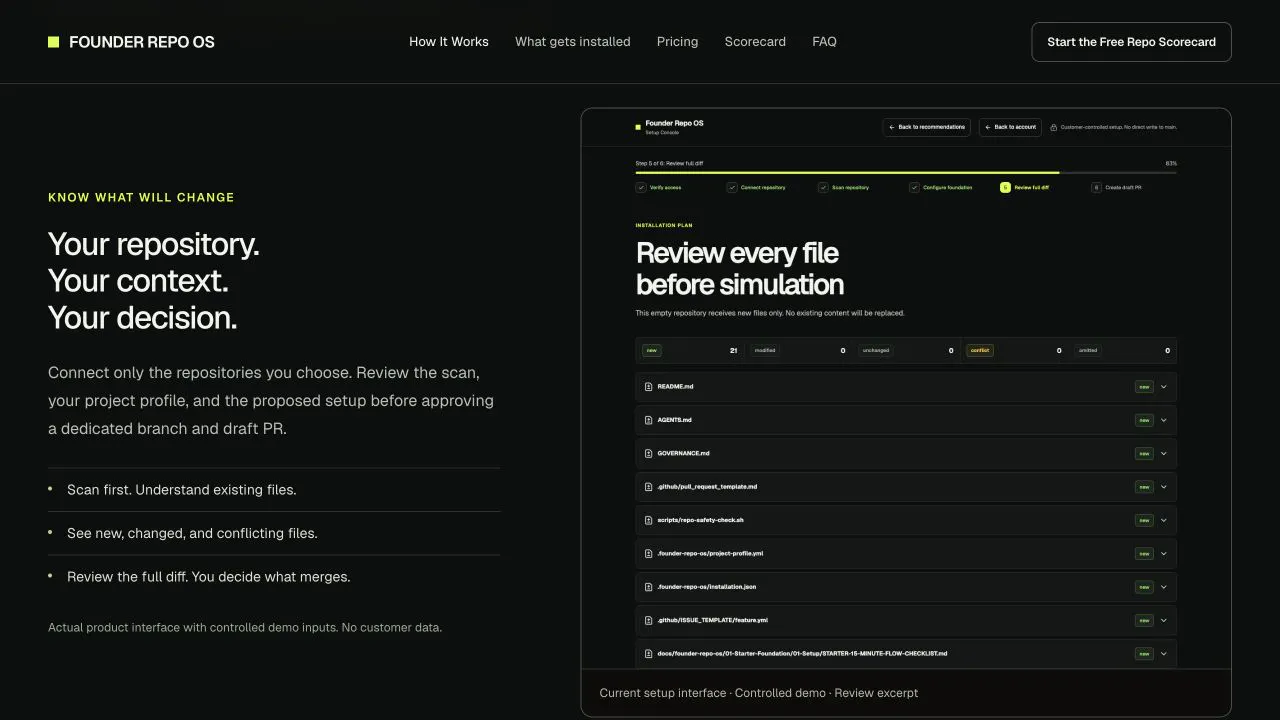Click the 'unchanged' summary badge
Screen dimensions: 1280x720
[875, 350]
